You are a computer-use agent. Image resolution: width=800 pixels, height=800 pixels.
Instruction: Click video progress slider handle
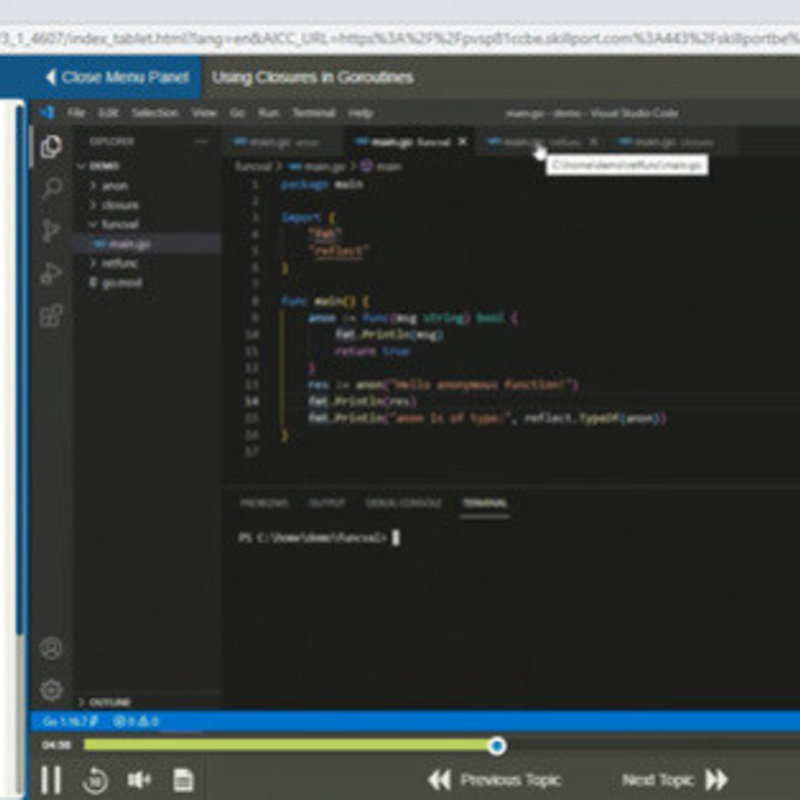point(496,746)
